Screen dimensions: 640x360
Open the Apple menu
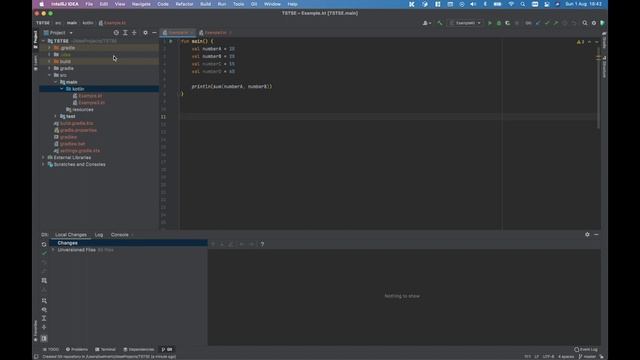(41, 4)
